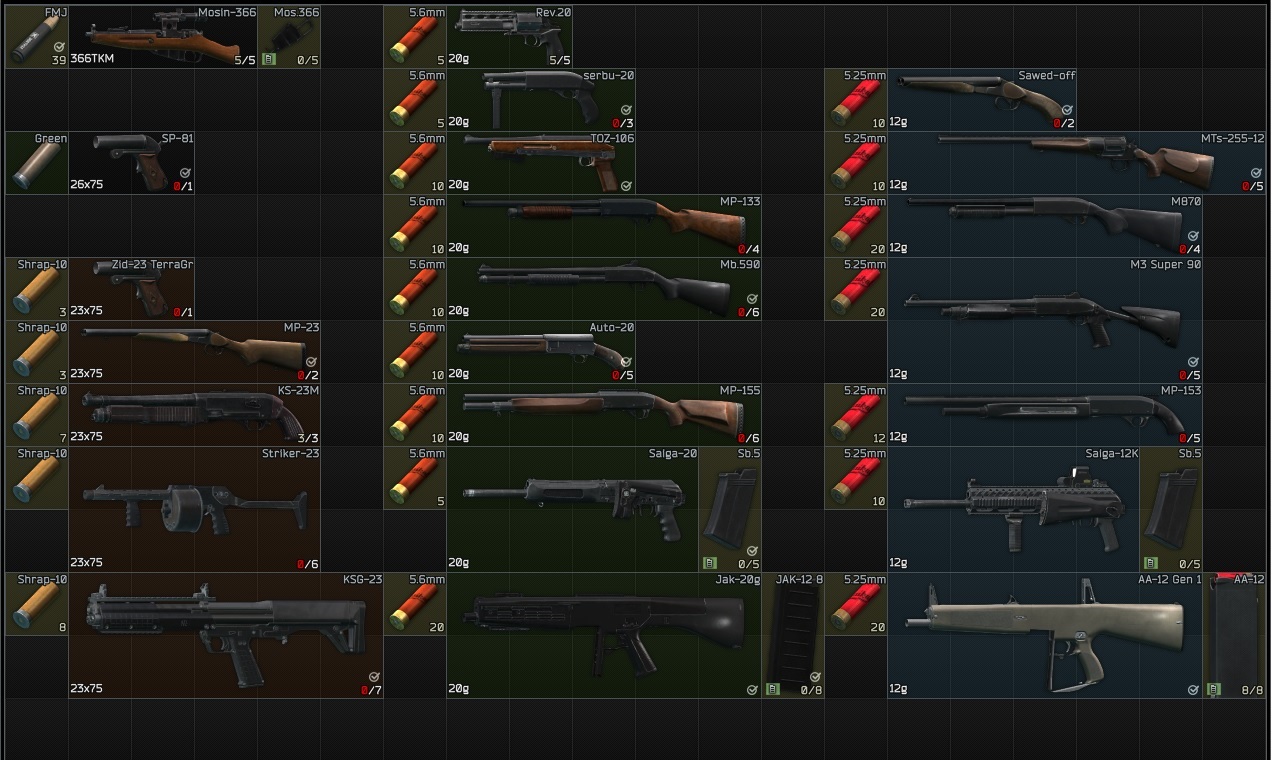1272x760 pixels.
Task: Select the M870 shotgun
Action: click(x=1045, y=225)
